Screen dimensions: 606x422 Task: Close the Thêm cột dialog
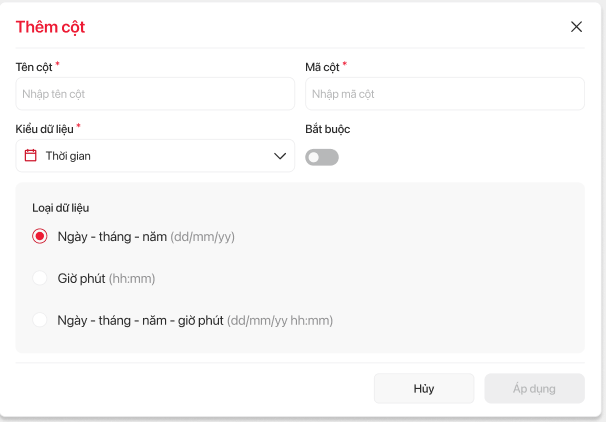[x=576, y=27]
